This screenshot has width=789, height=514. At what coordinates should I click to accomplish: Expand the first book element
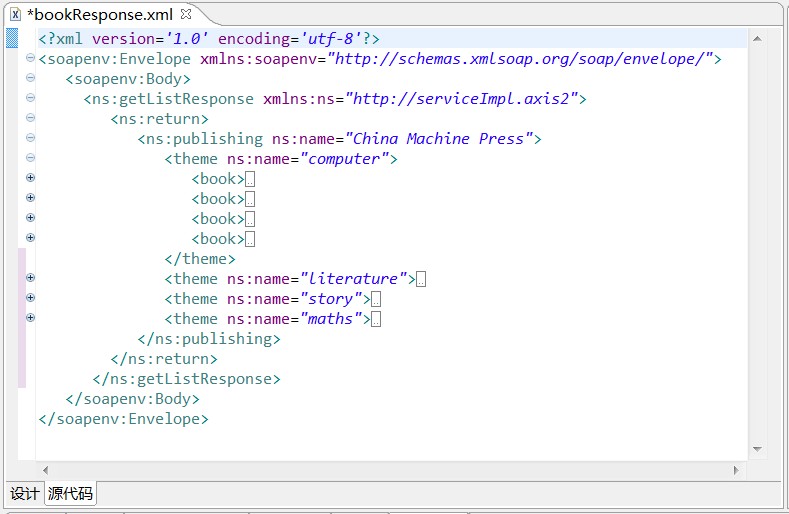click(30, 178)
